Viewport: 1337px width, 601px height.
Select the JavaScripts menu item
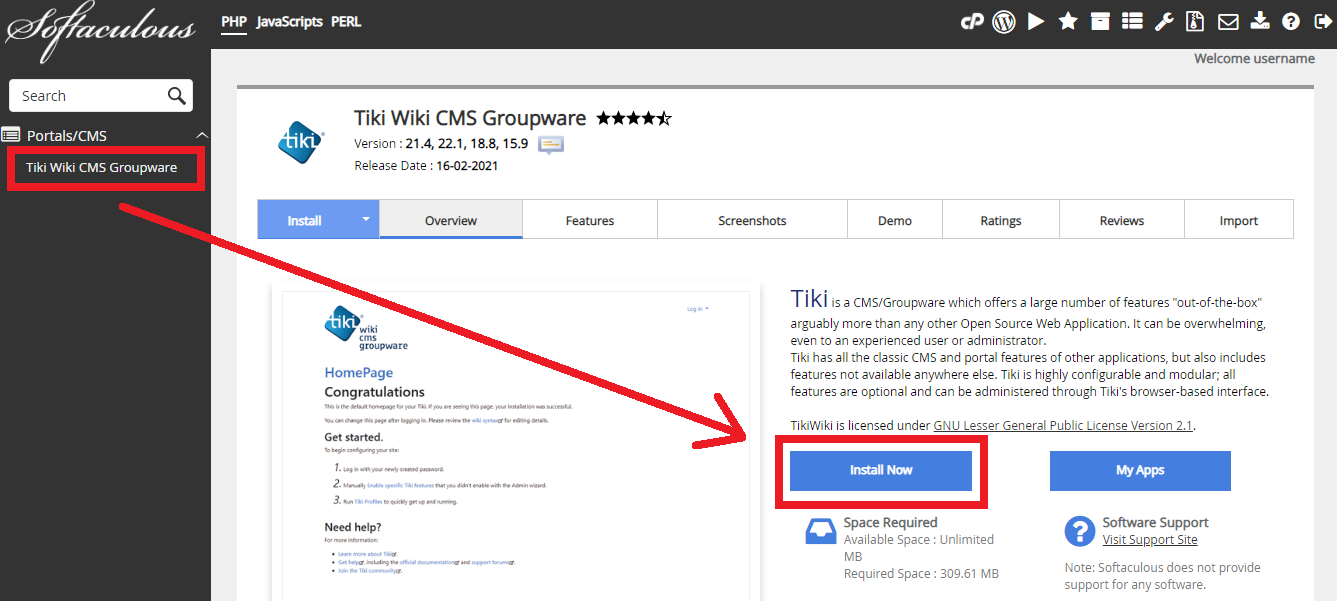point(289,21)
